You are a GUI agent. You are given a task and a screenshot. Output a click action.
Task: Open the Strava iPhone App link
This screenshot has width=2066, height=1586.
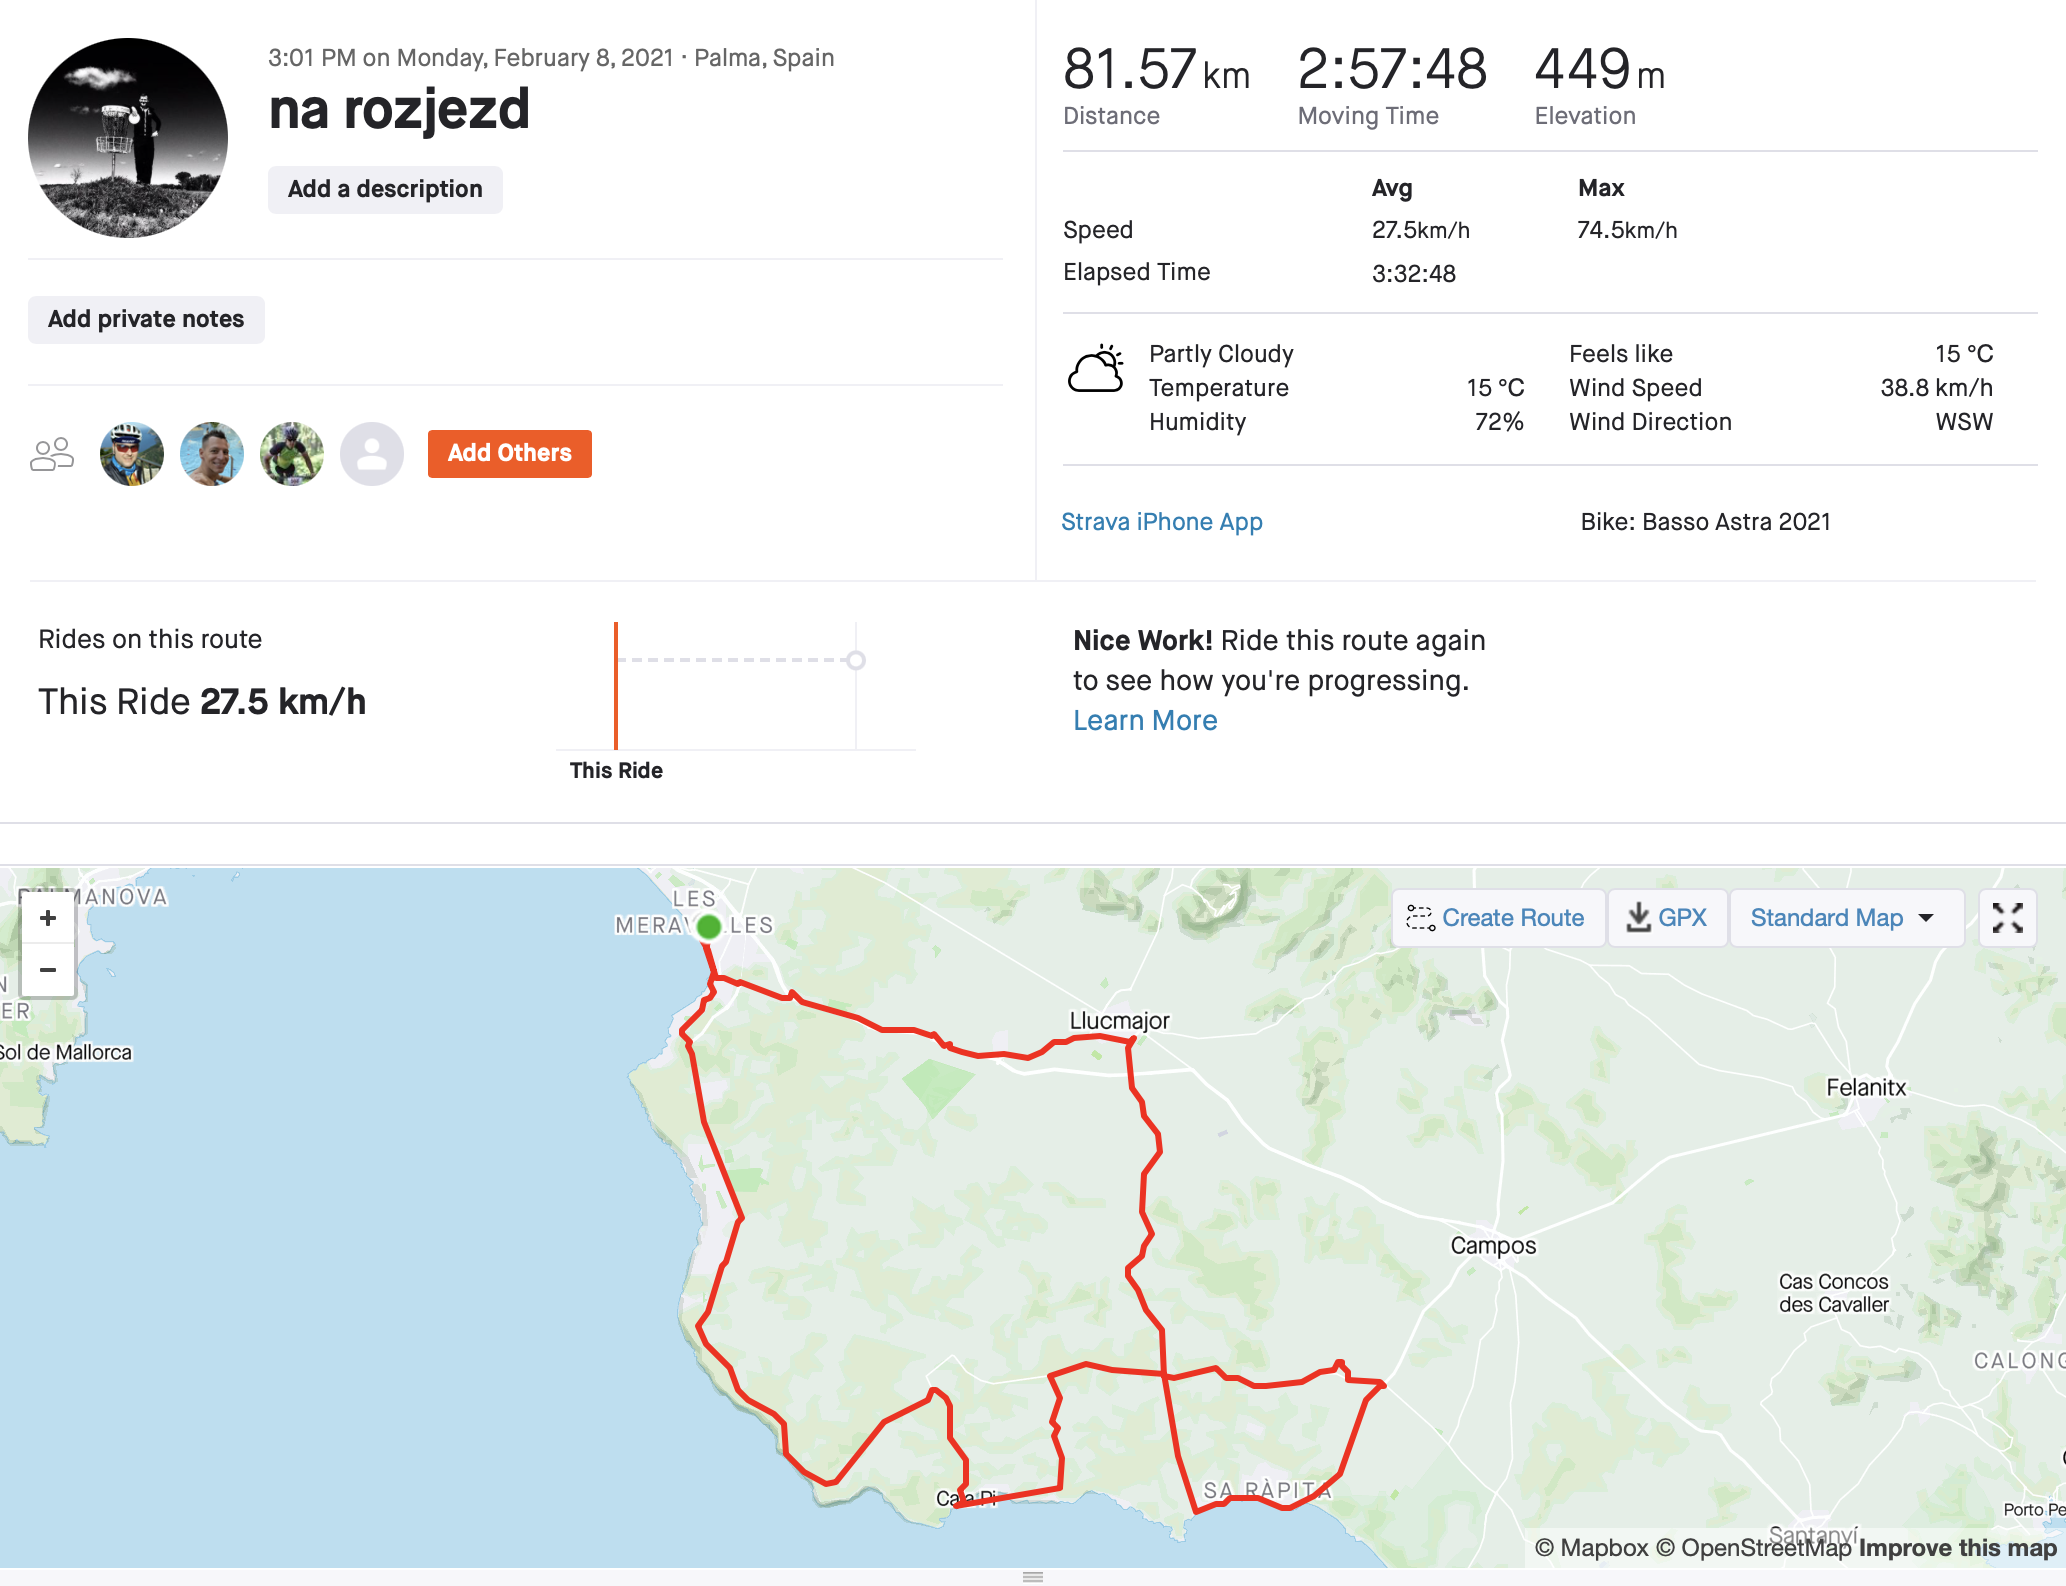point(1162,522)
